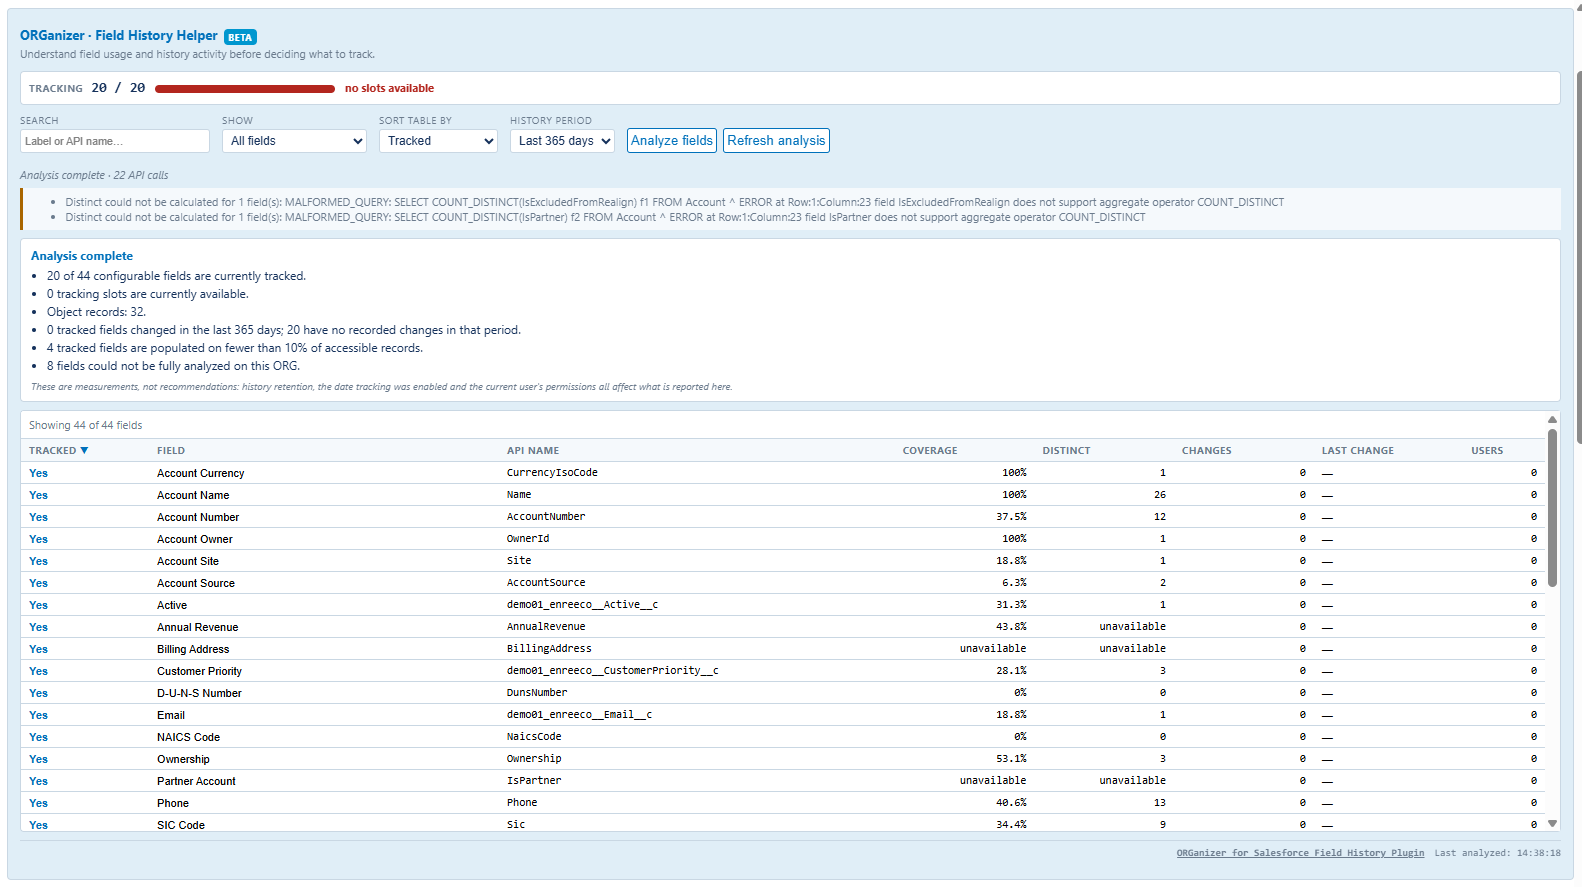Open ORGanizer for Salesforce Field History Plugin link
This screenshot has width=1582, height=887.
coord(1300,853)
